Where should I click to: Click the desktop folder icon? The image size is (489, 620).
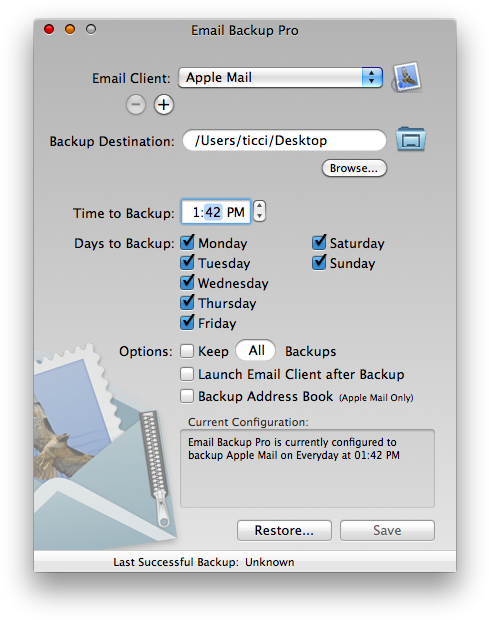coord(411,139)
